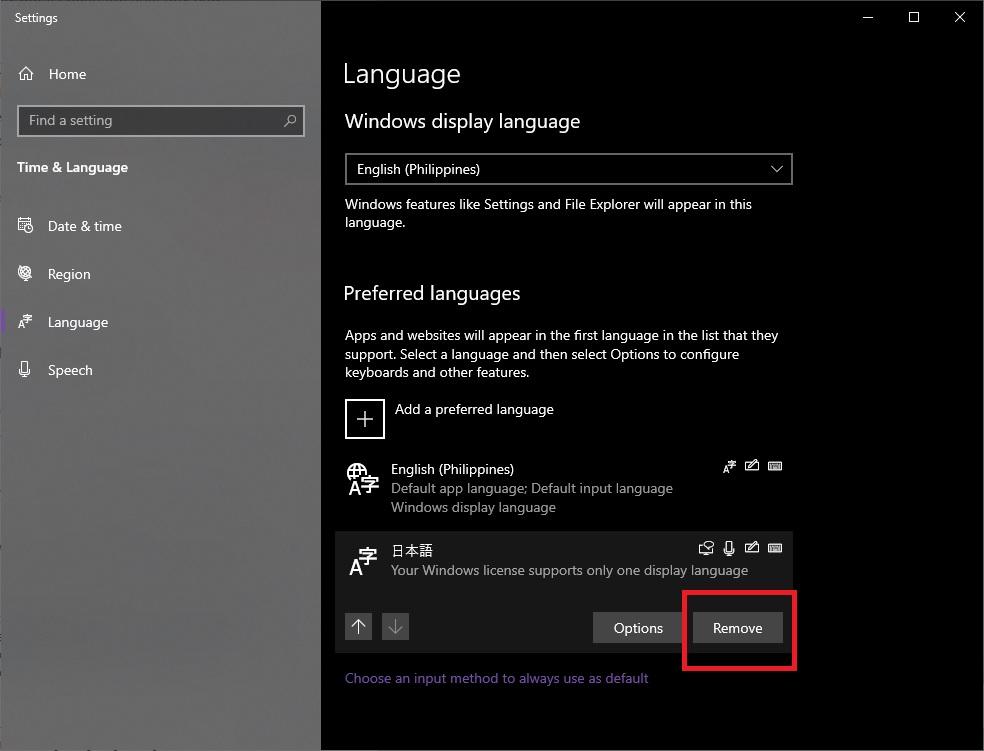Screen dimensions: 984x751
Task: Focus the Find a setting search box
Action: [x=161, y=120]
